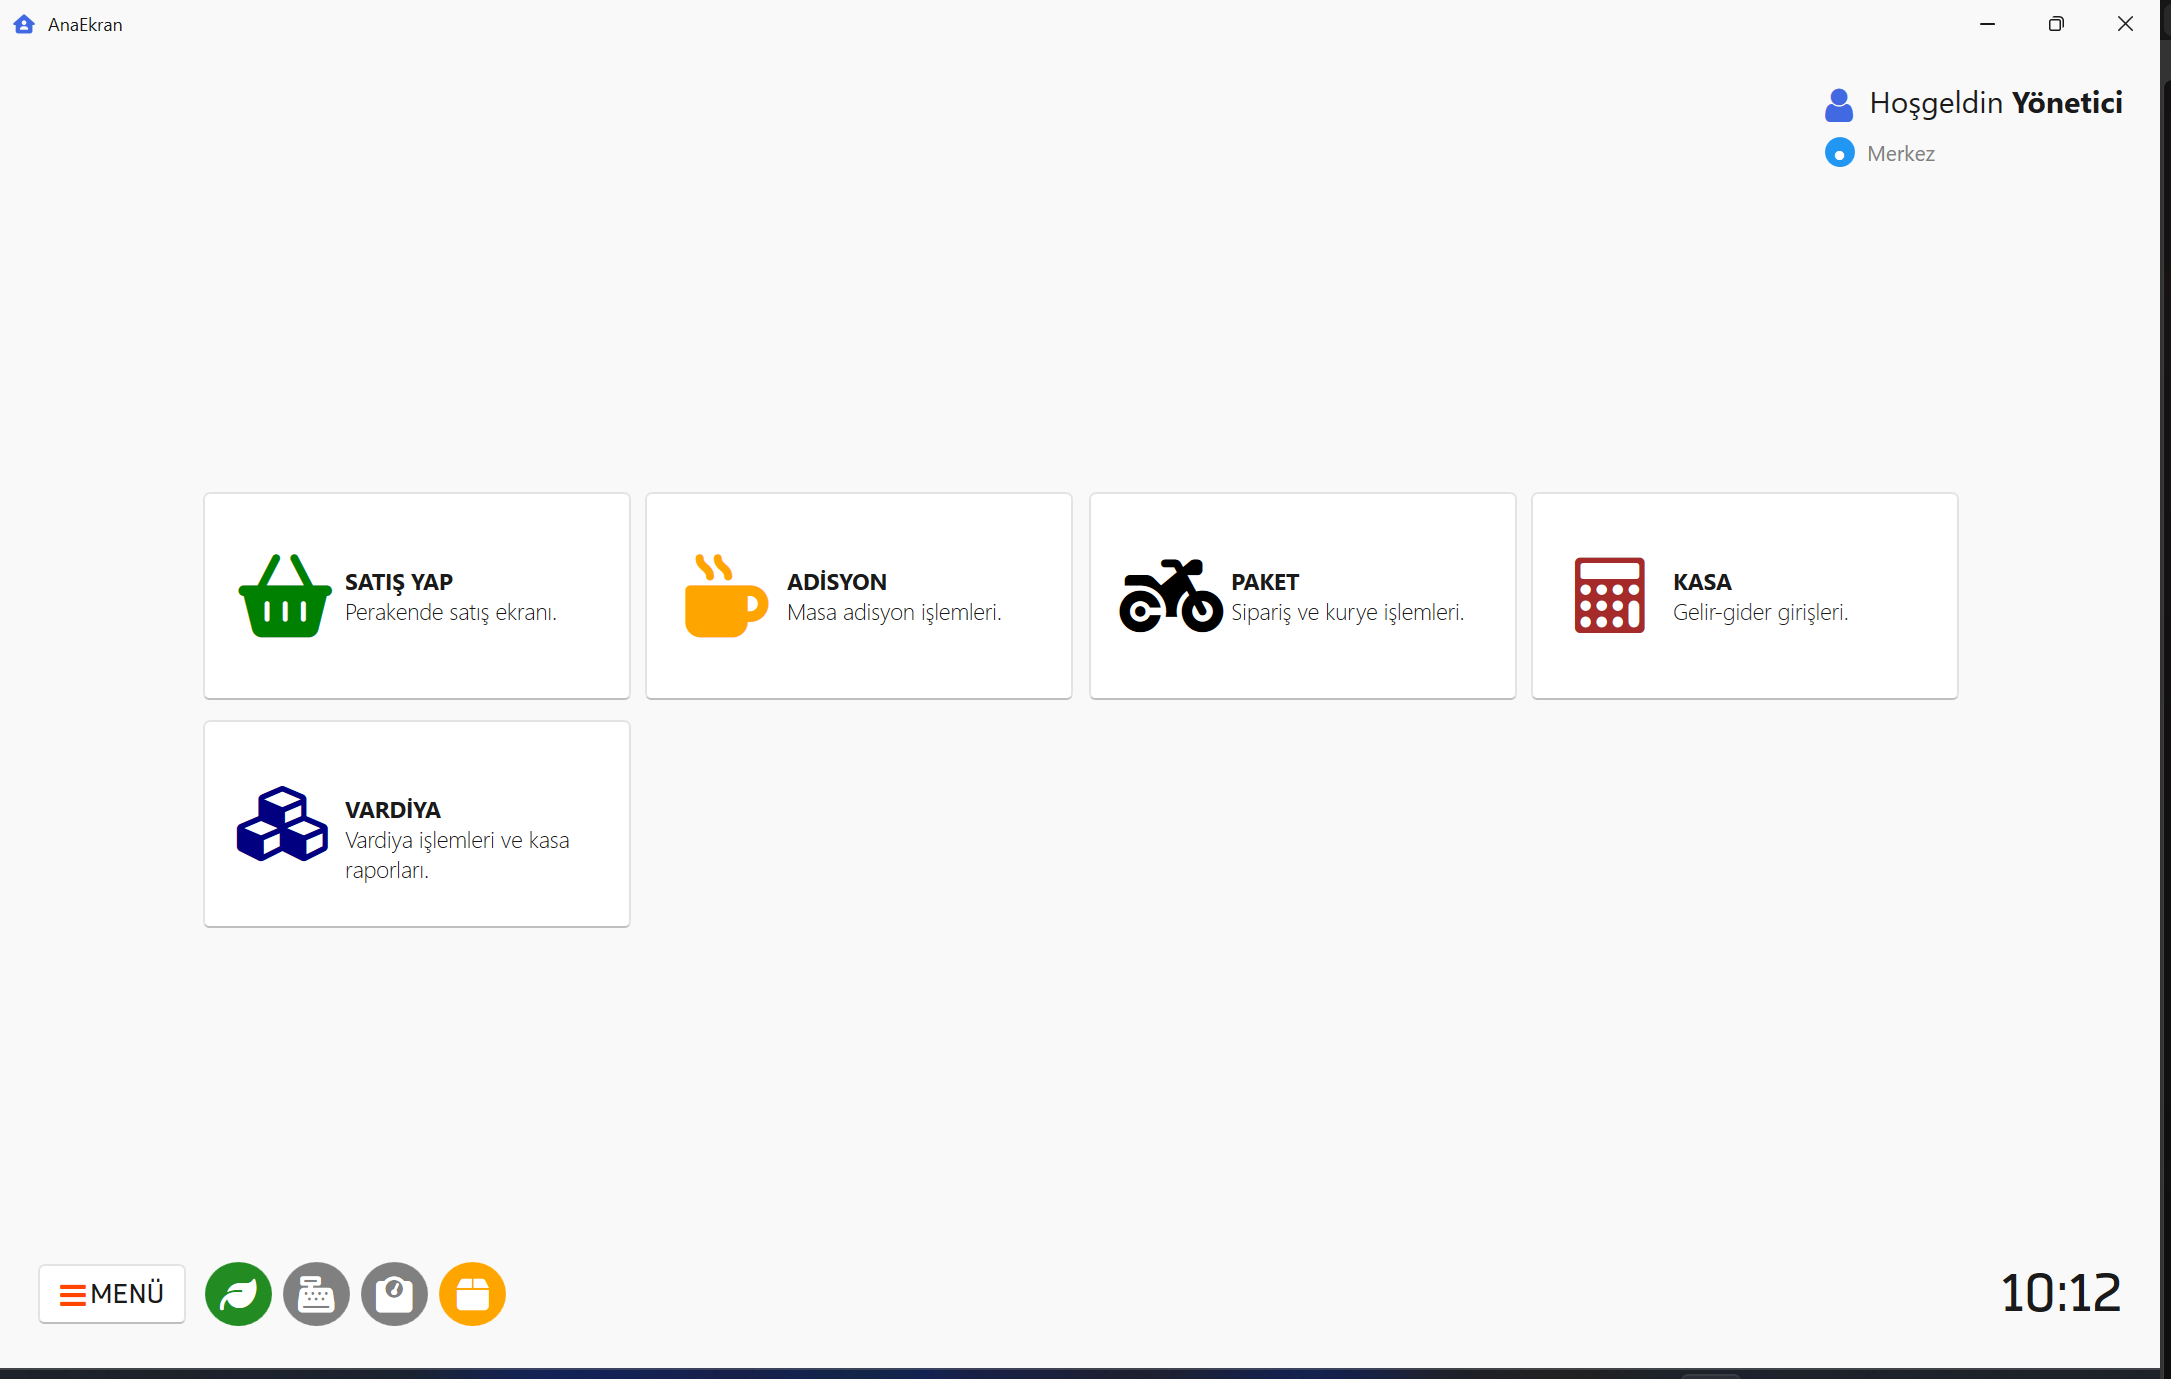Click the black motorcycle icon
The width and height of the screenshot is (2171, 1379).
click(x=1170, y=596)
